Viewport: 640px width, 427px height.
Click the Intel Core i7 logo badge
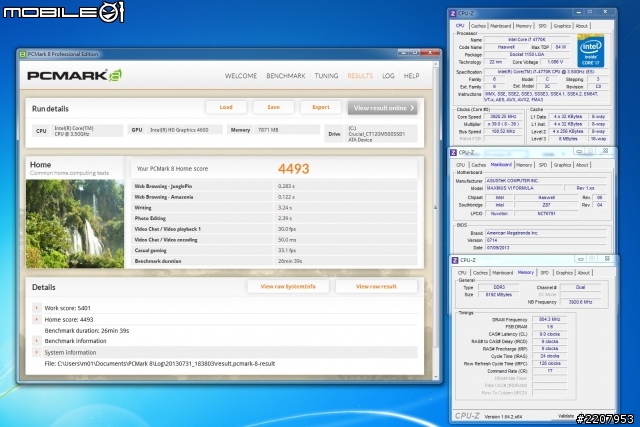coord(590,51)
